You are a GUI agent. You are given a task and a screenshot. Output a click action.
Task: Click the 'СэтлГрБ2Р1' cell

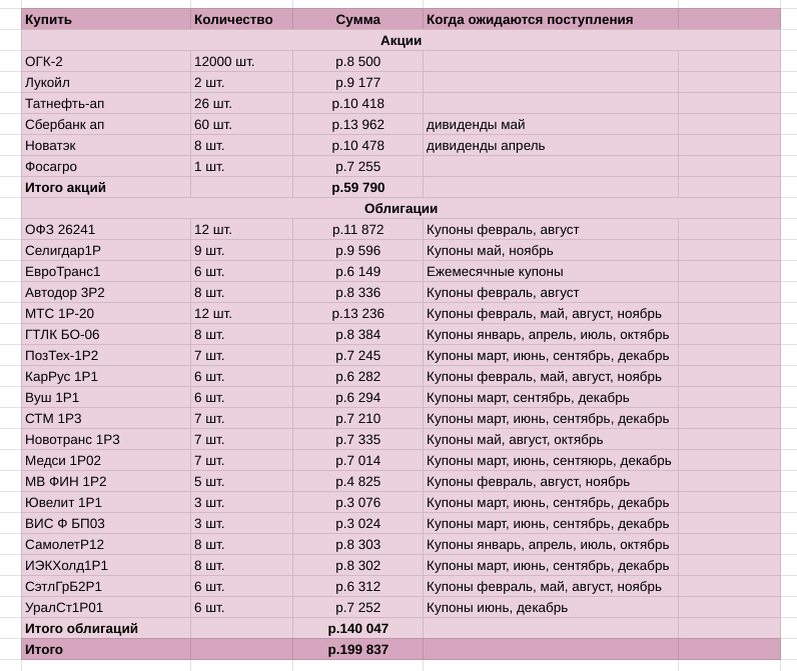point(106,587)
